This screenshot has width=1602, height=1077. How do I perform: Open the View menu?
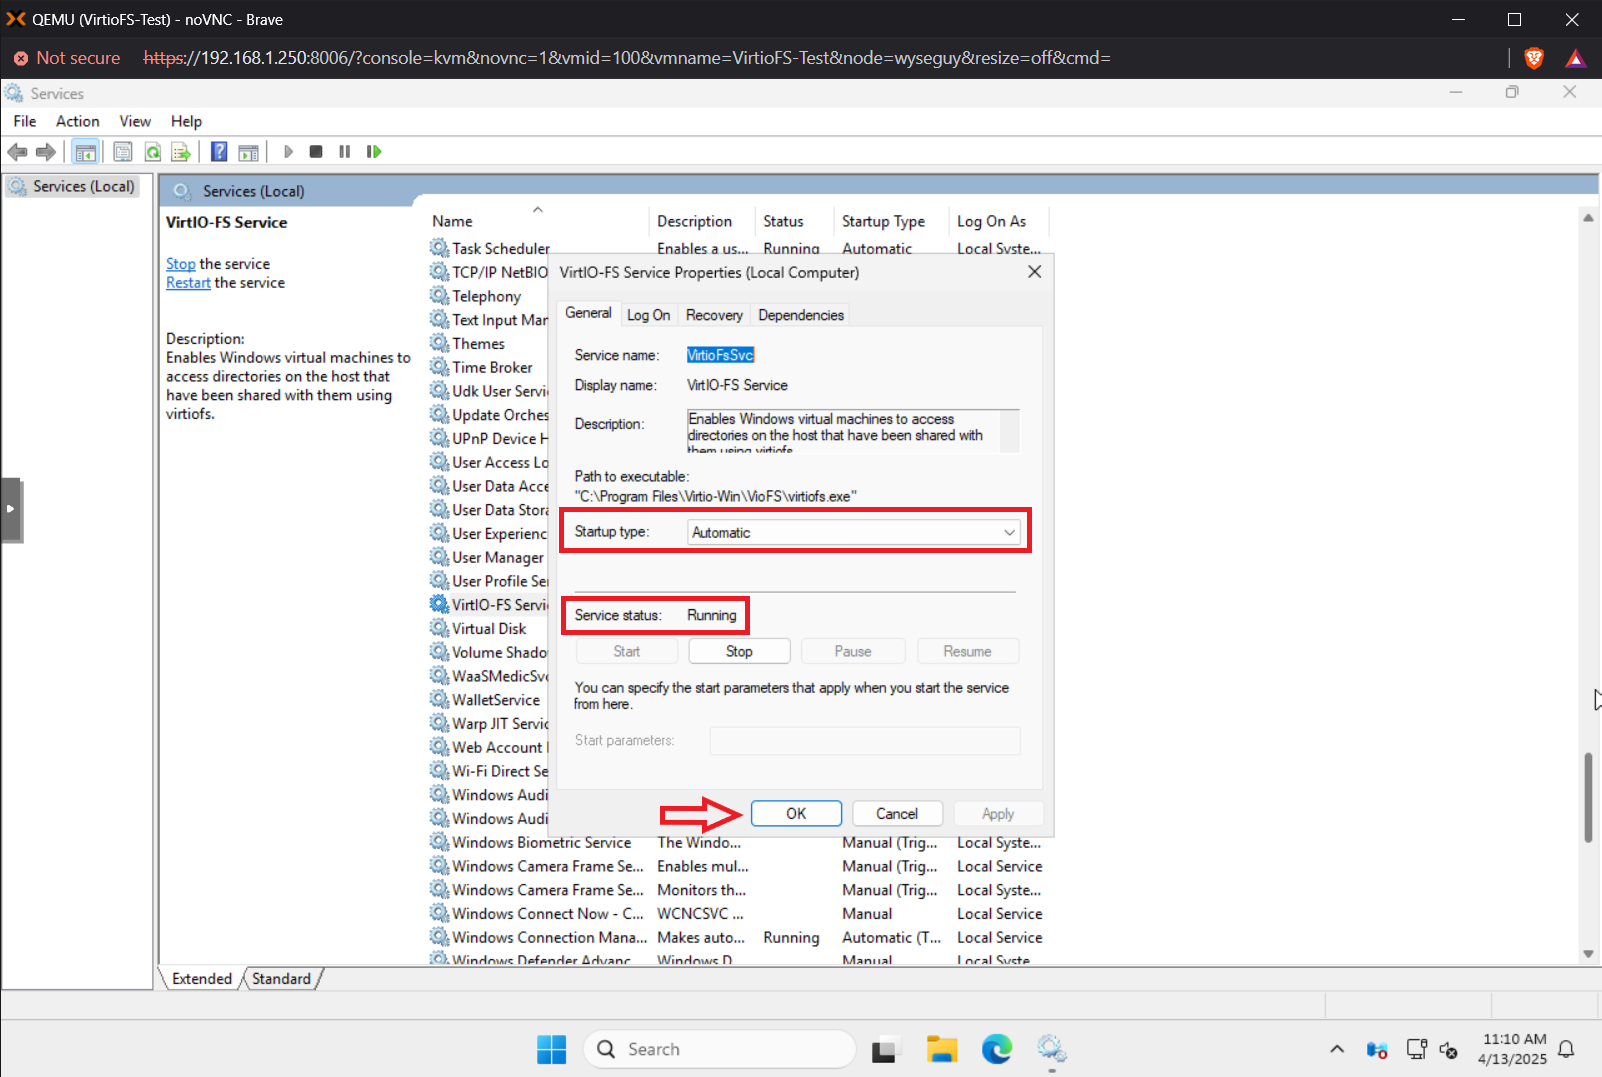135,122
